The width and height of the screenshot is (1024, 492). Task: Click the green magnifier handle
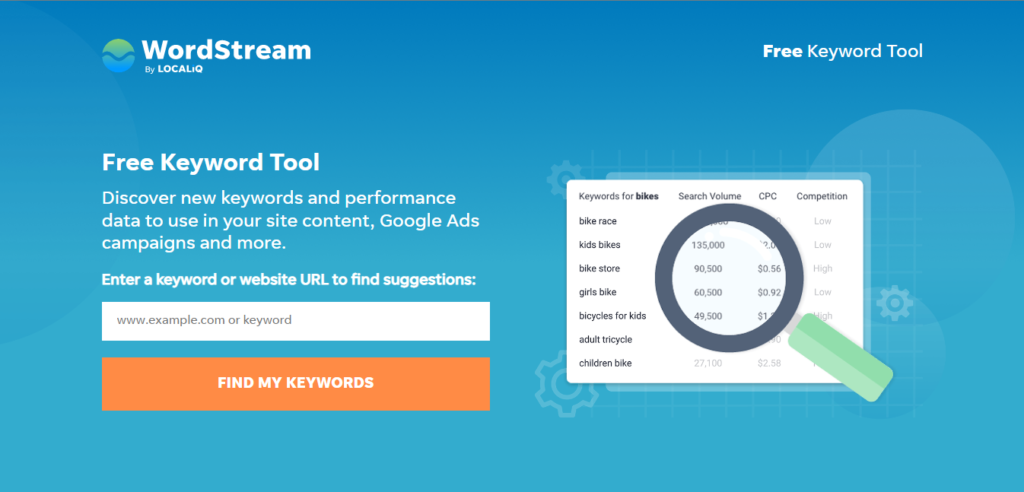840,357
